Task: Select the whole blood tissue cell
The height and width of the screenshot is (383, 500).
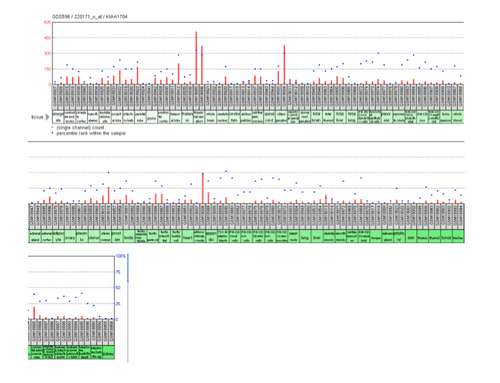Action: 458,117
